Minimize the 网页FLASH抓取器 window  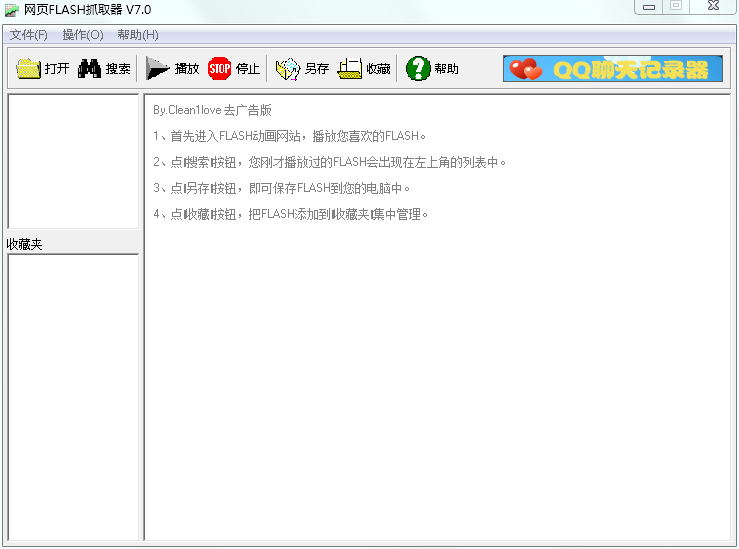coord(650,6)
